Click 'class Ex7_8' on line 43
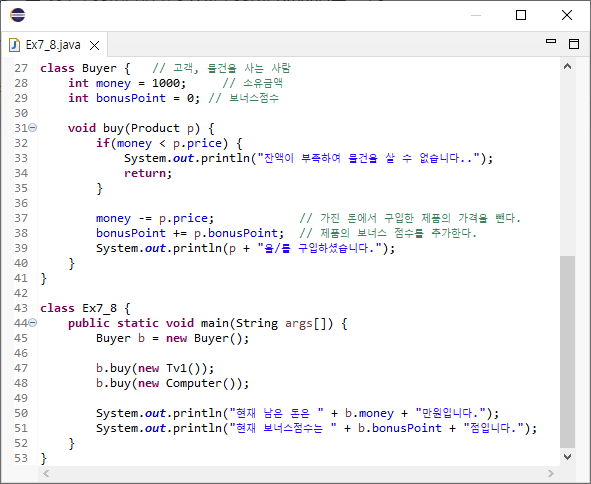Screen dimensions: 591x484 tap(78, 308)
